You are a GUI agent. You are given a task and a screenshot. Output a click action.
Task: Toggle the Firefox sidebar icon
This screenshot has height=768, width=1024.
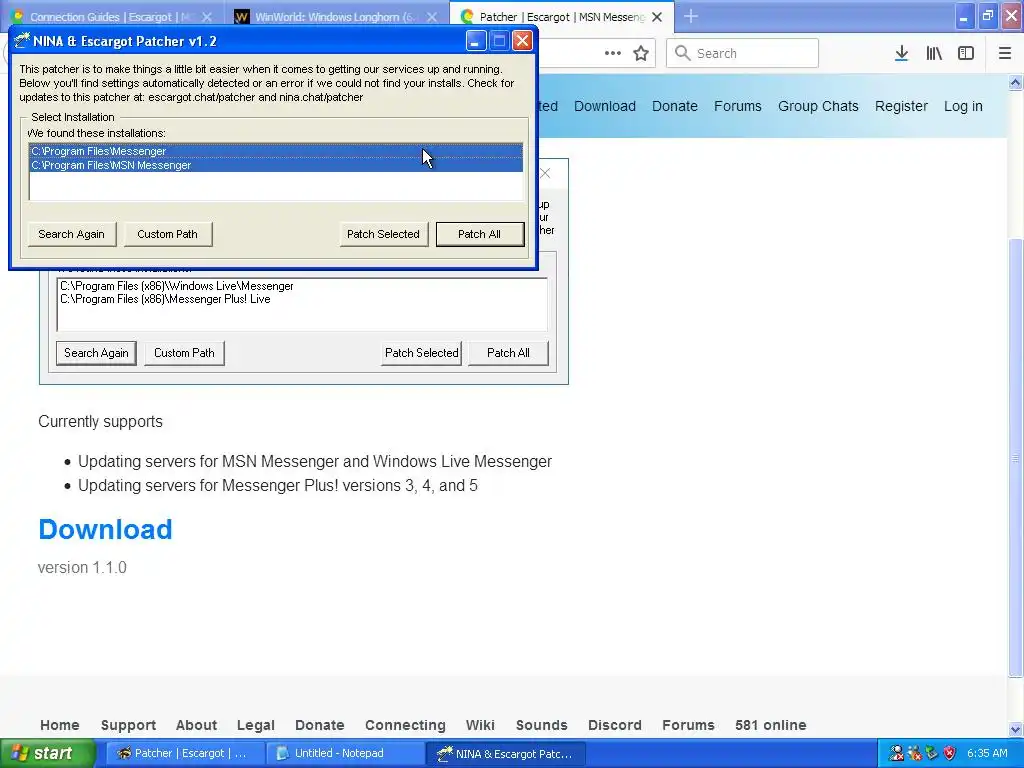(x=966, y=54)
